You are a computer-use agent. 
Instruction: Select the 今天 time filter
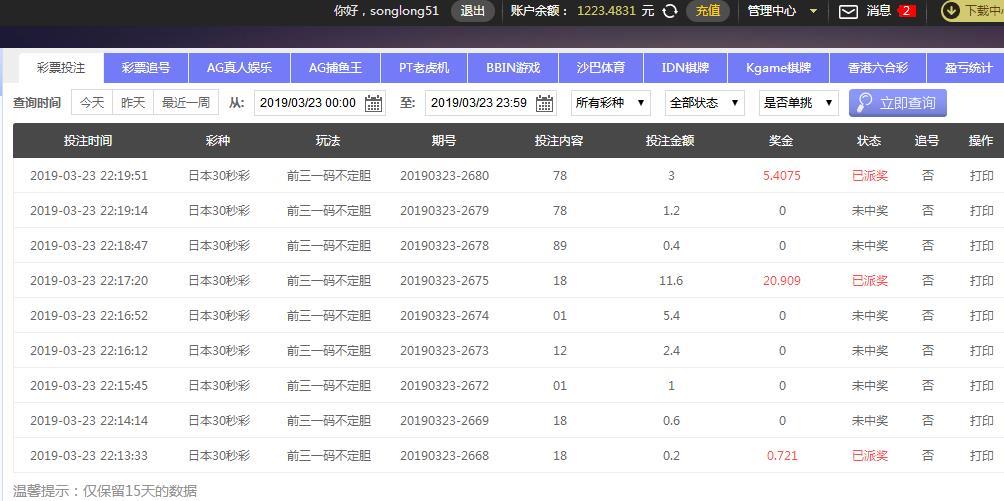91,103
